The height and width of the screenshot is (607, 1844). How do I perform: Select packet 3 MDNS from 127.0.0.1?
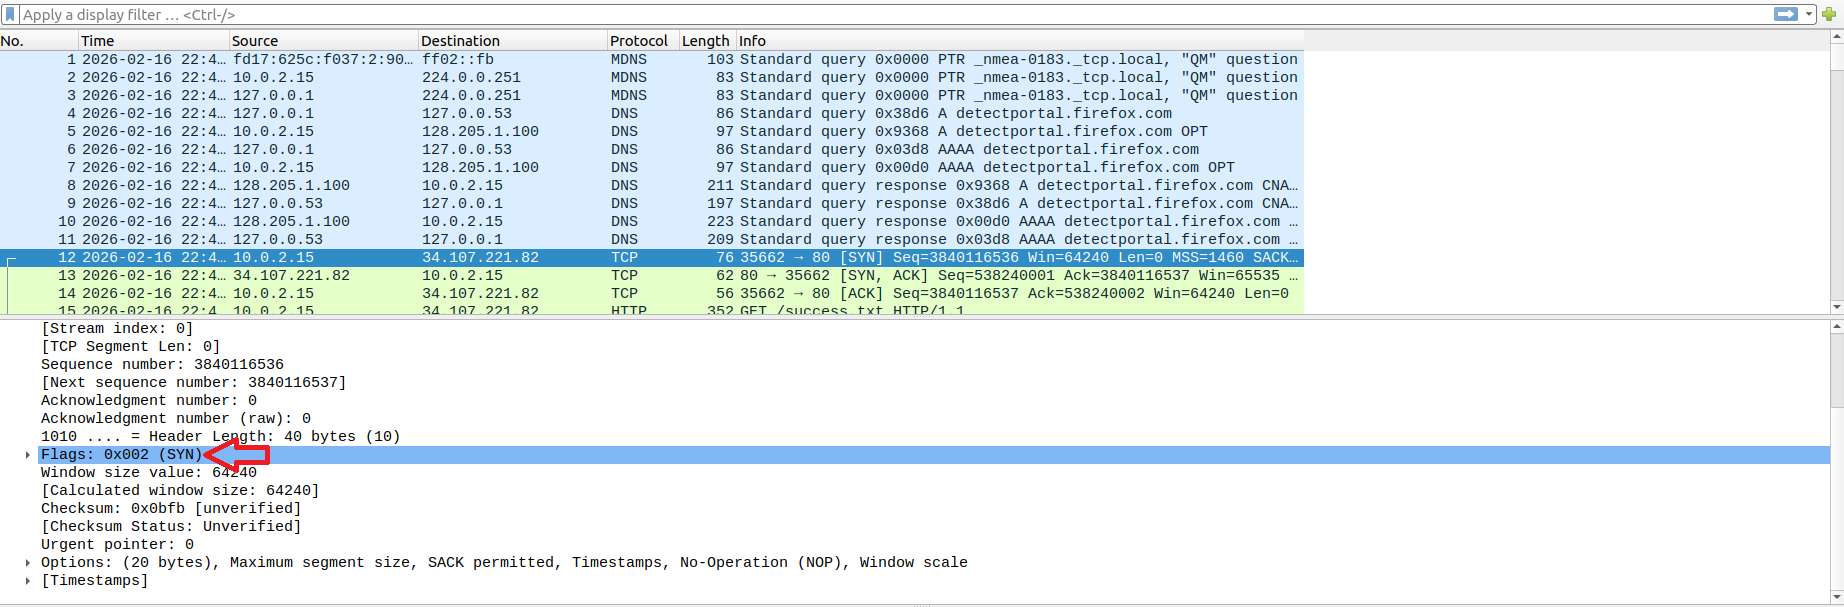(652, 96)
